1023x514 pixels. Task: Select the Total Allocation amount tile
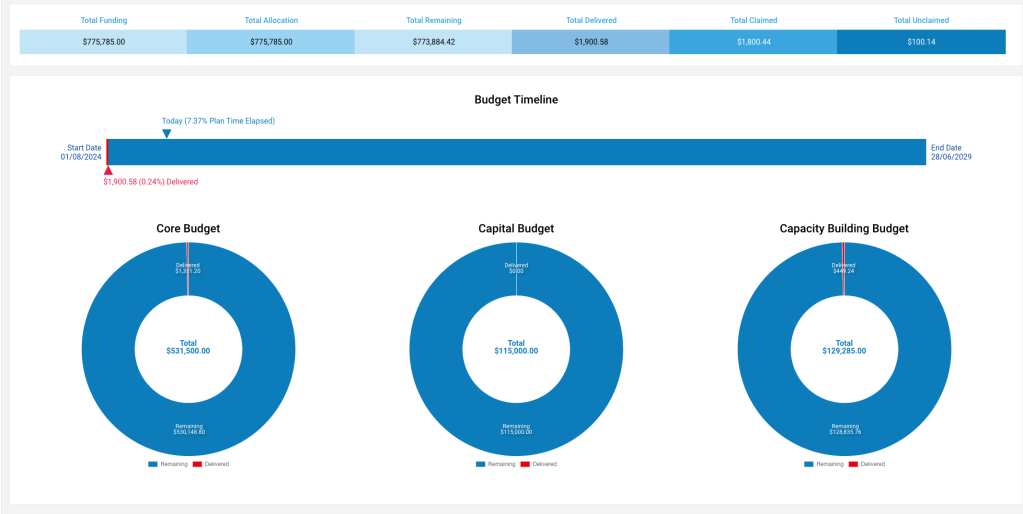[270, 42]
